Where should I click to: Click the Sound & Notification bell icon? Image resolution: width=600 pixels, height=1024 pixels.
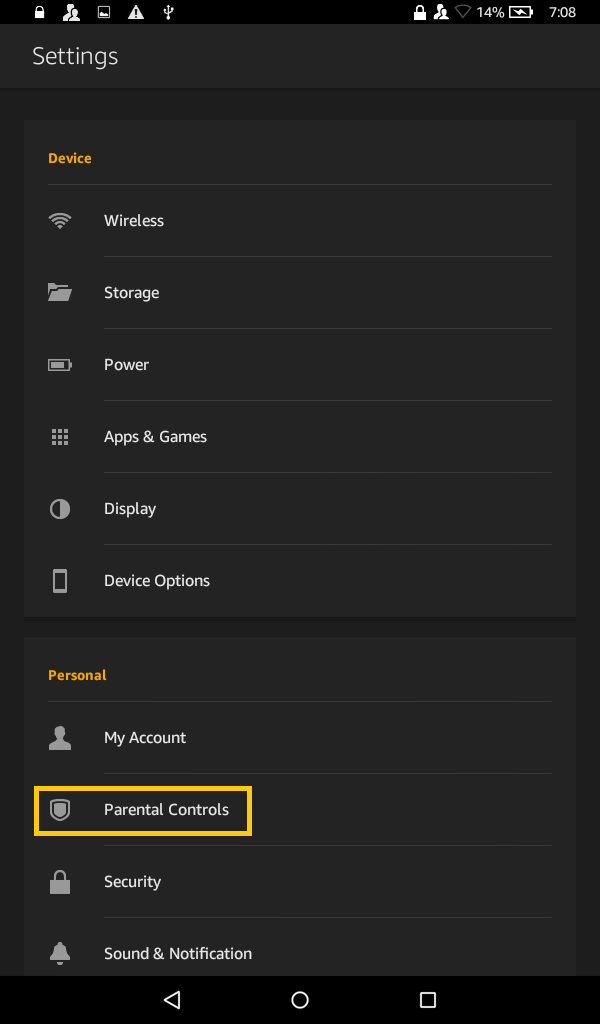pos(60,953)
